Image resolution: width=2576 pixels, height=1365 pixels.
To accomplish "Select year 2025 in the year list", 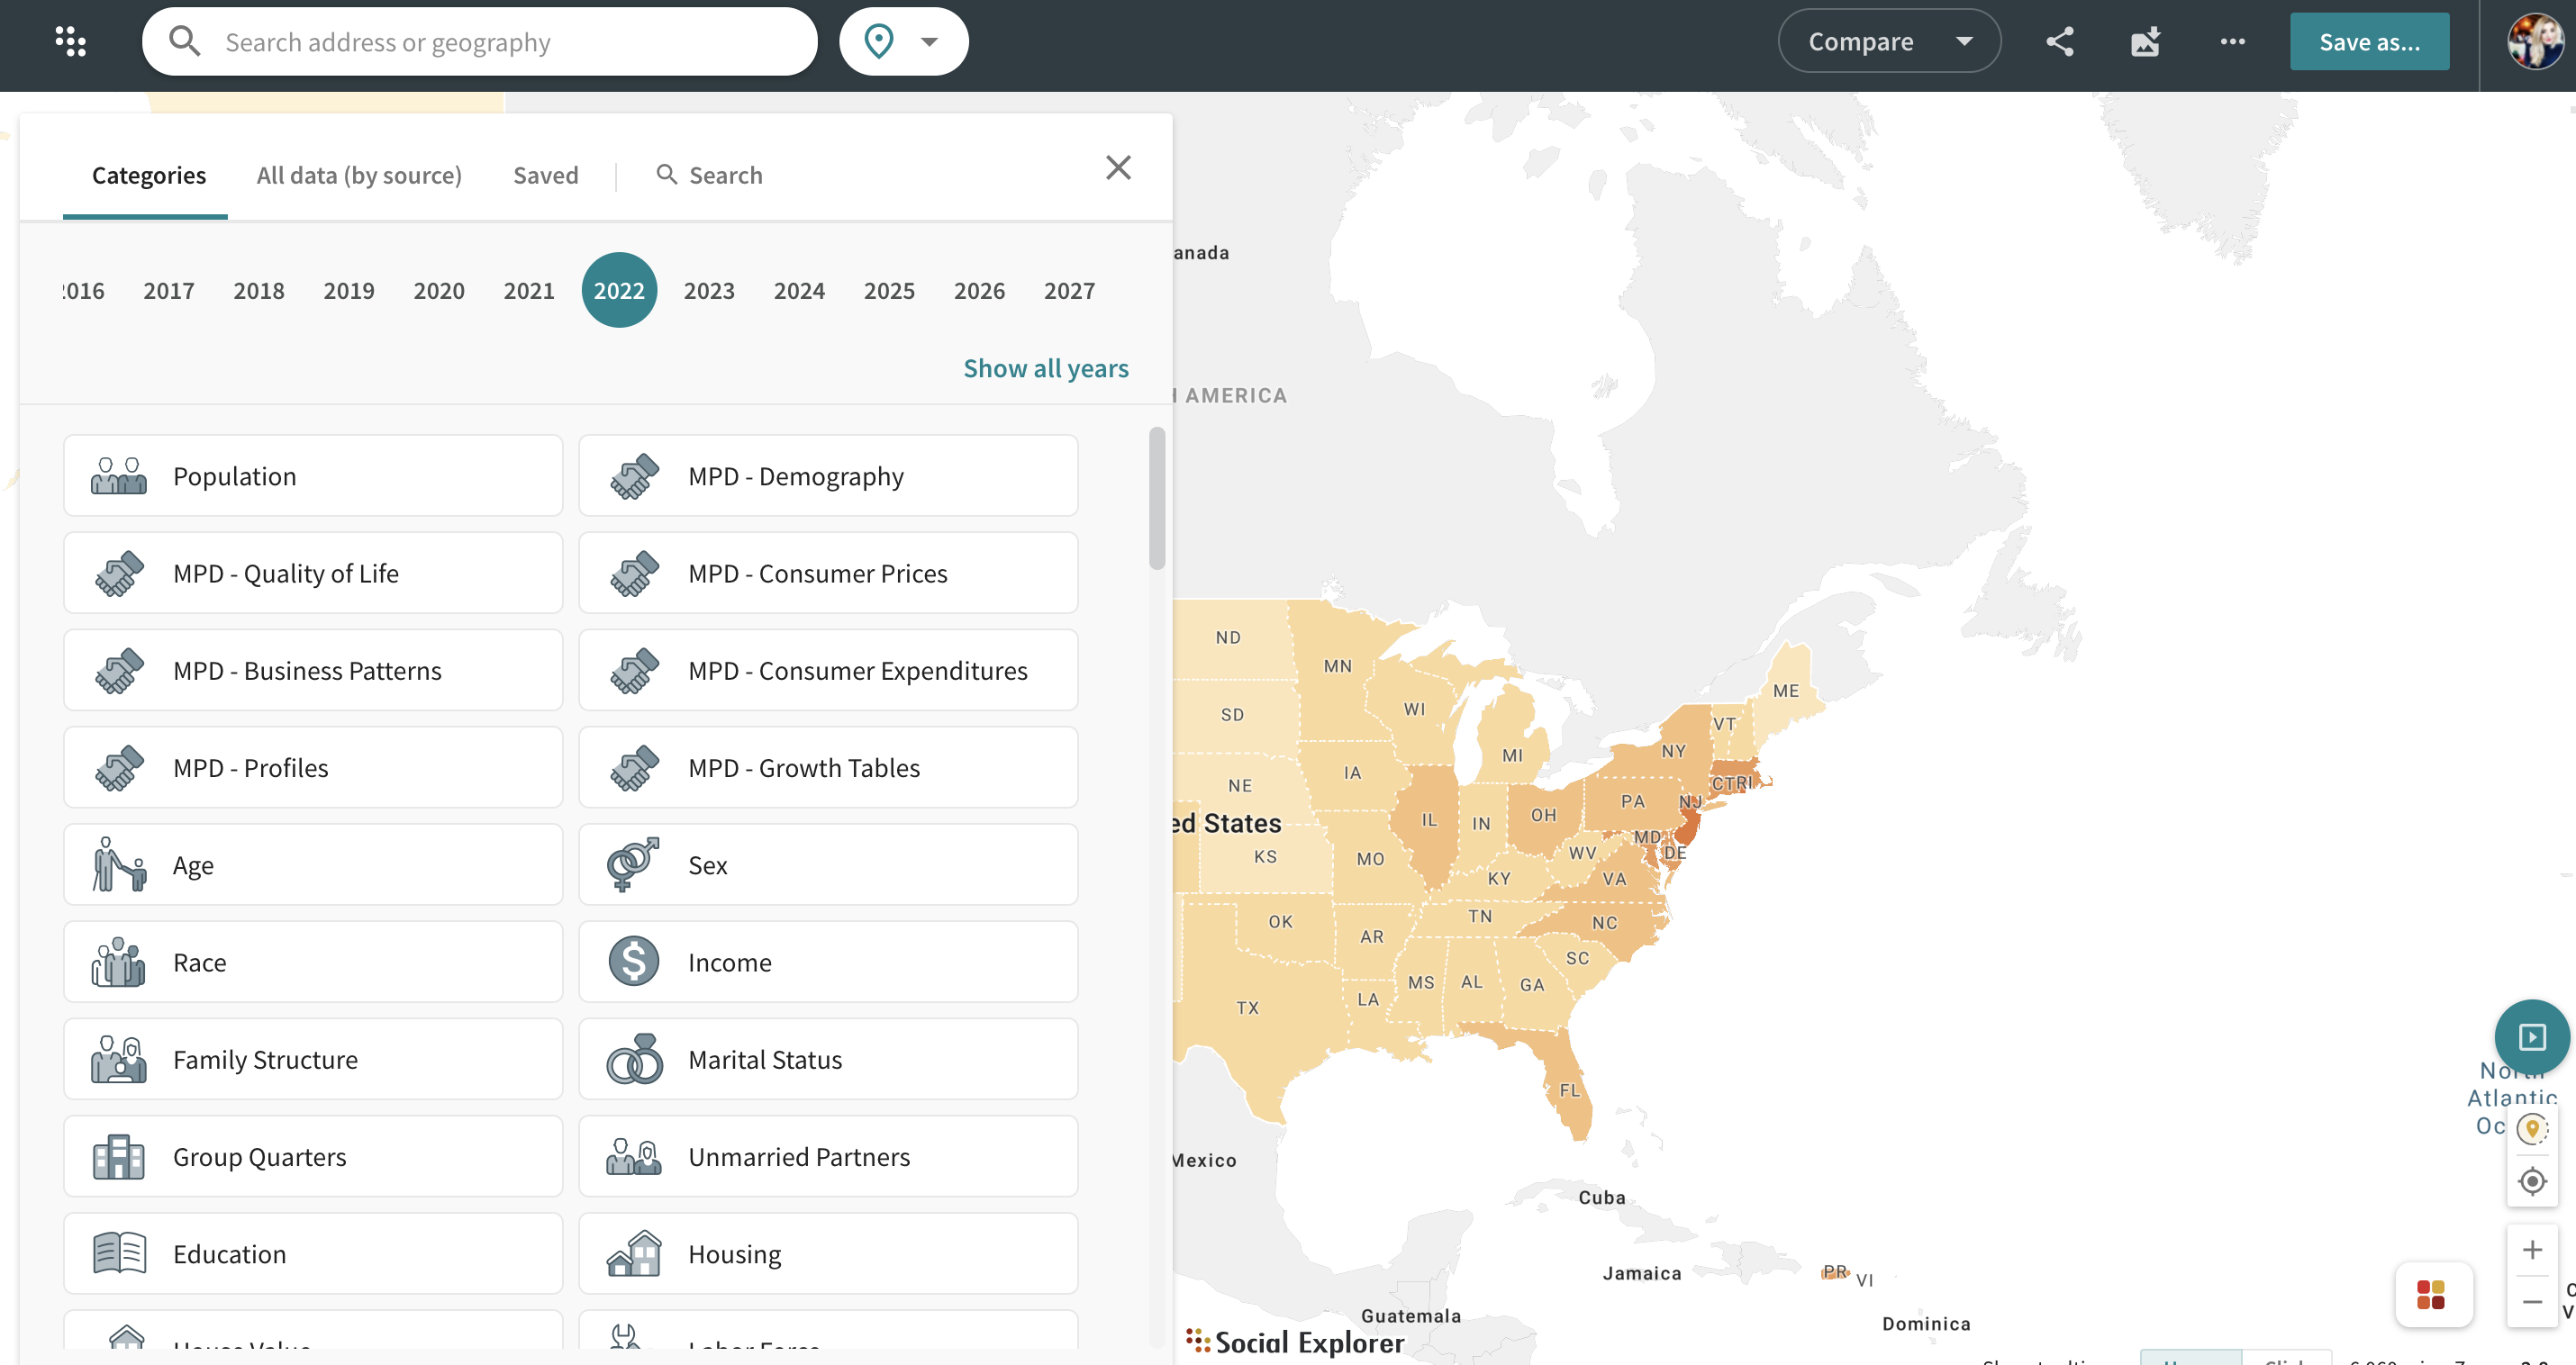I will pyautogui.click(x=888, y=291).
